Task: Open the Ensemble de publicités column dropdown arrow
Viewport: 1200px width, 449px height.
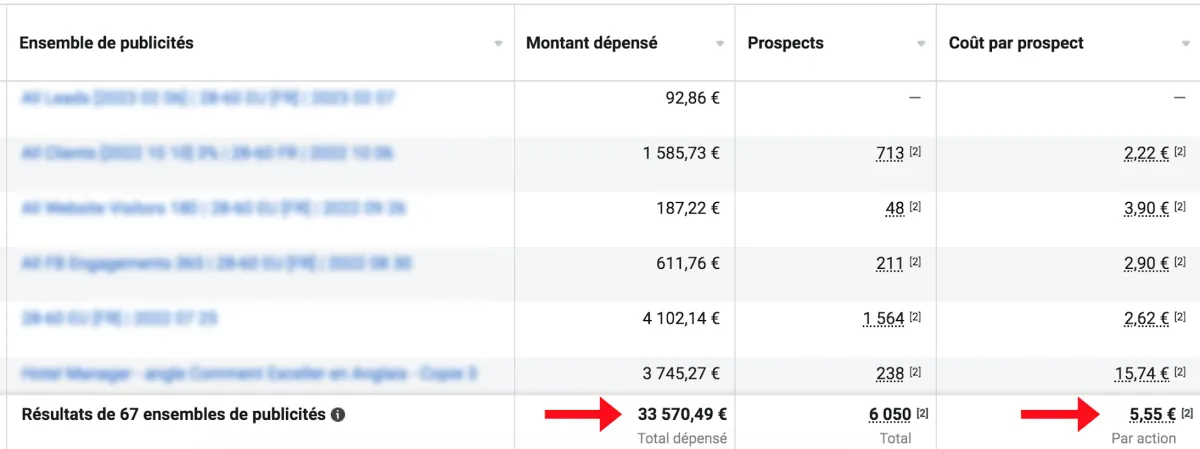Action: [498, 44]
